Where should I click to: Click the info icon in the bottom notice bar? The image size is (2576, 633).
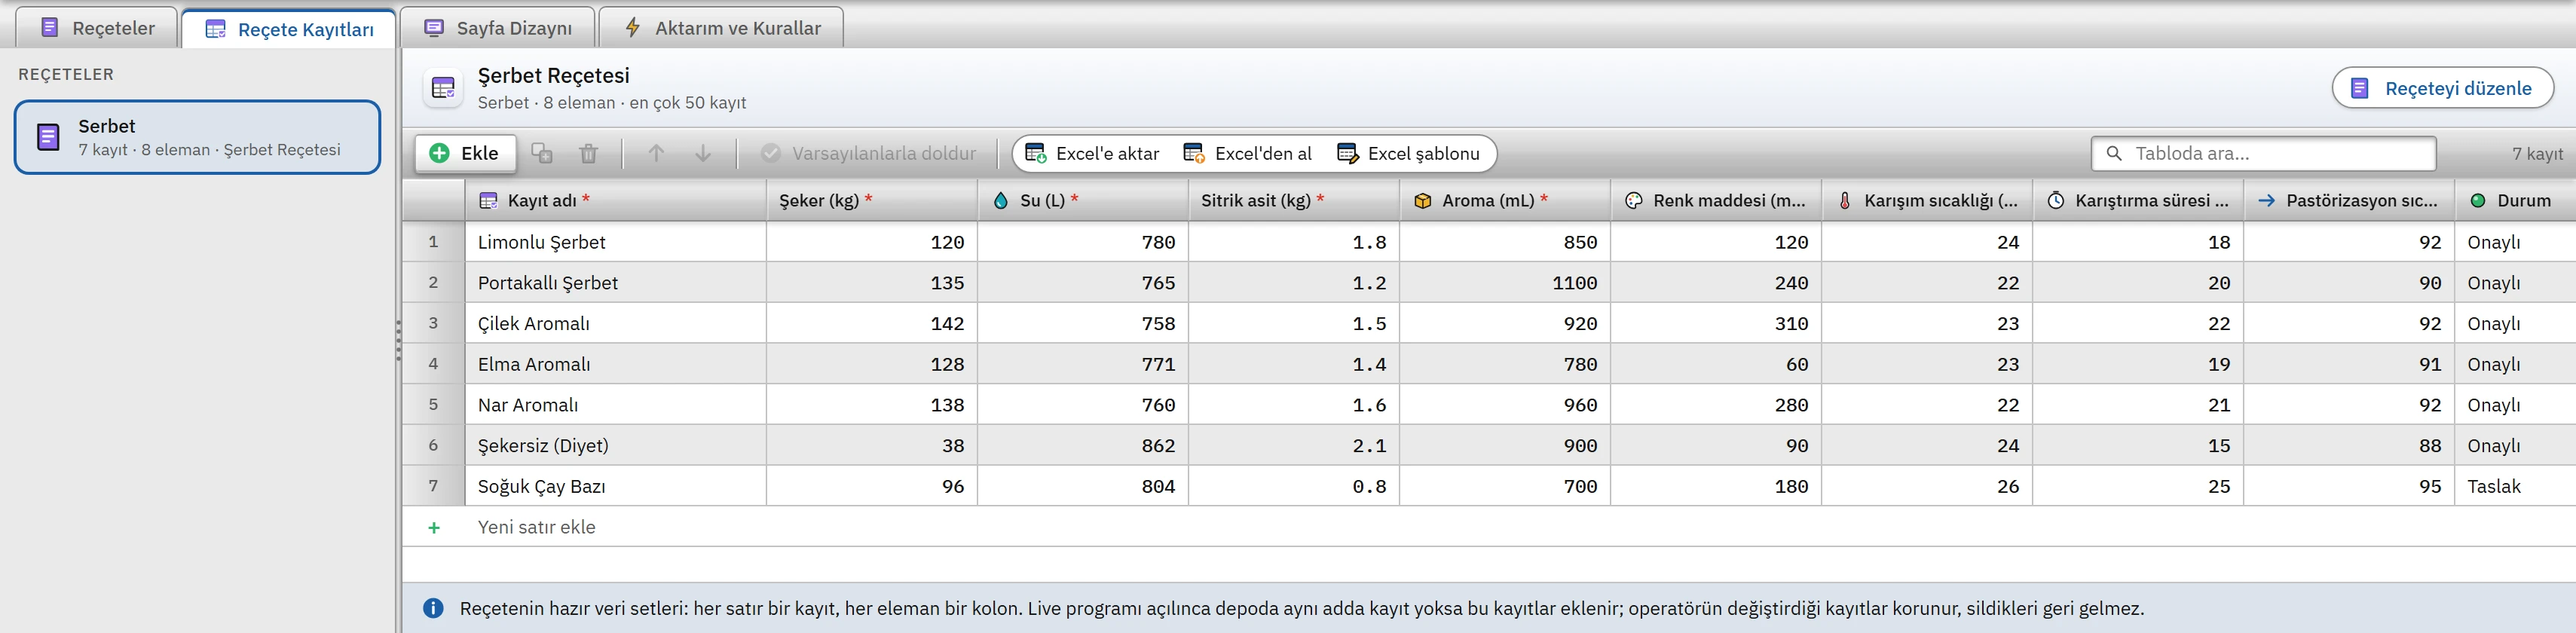tap(433, 608)
